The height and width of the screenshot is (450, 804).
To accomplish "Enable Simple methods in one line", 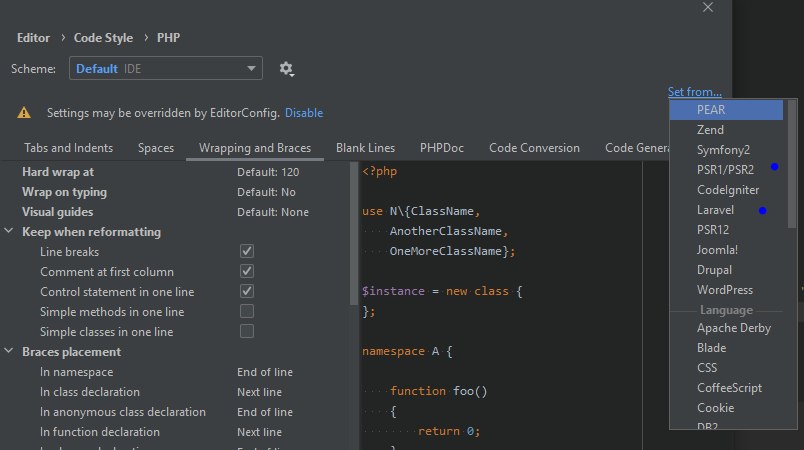I will 247,312.
